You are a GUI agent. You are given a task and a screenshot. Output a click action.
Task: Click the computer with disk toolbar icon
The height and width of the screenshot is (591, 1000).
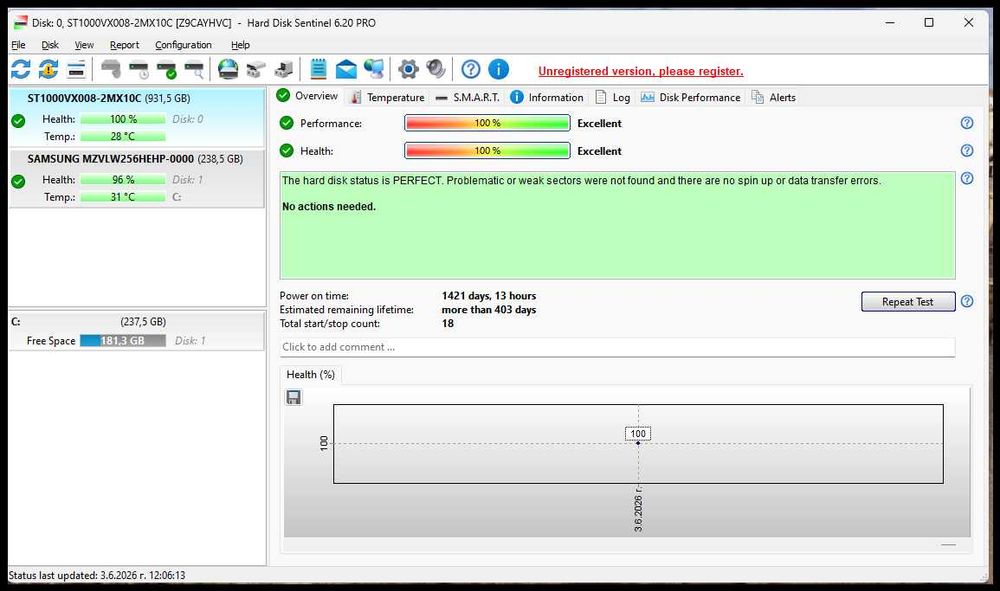point(284,69)
